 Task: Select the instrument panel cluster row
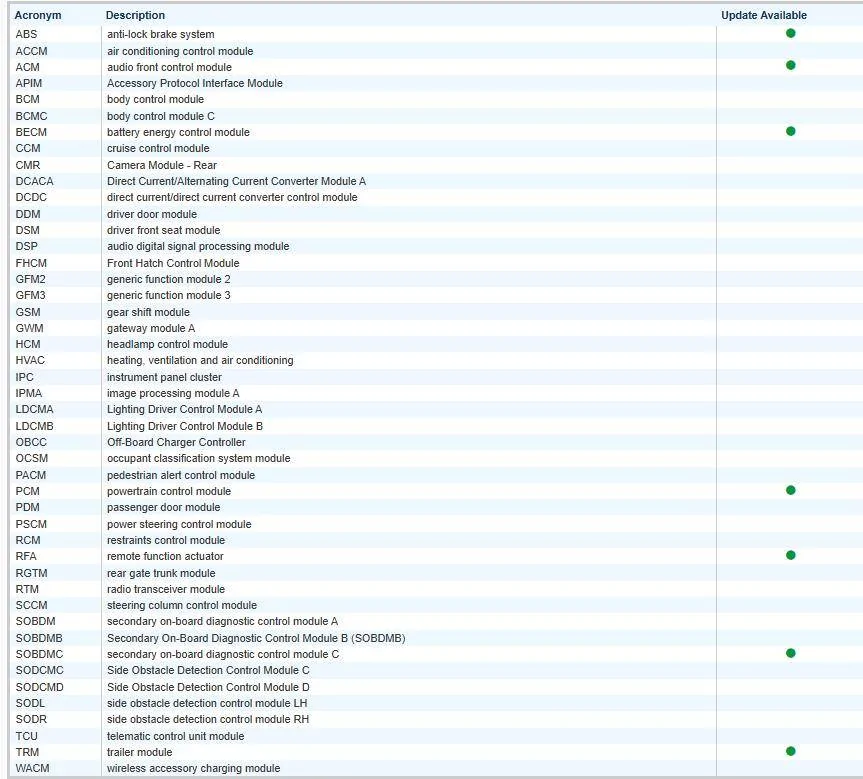click(x=164, y=377)
